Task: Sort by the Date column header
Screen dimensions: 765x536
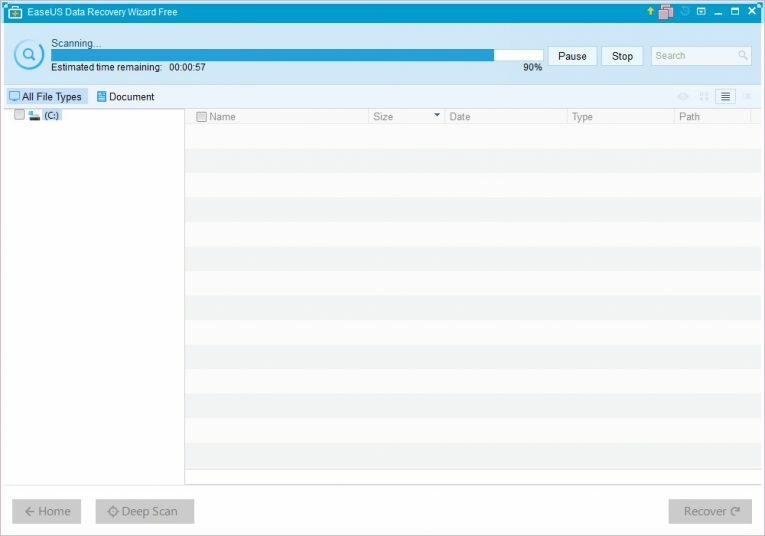Action: (460, 117)
